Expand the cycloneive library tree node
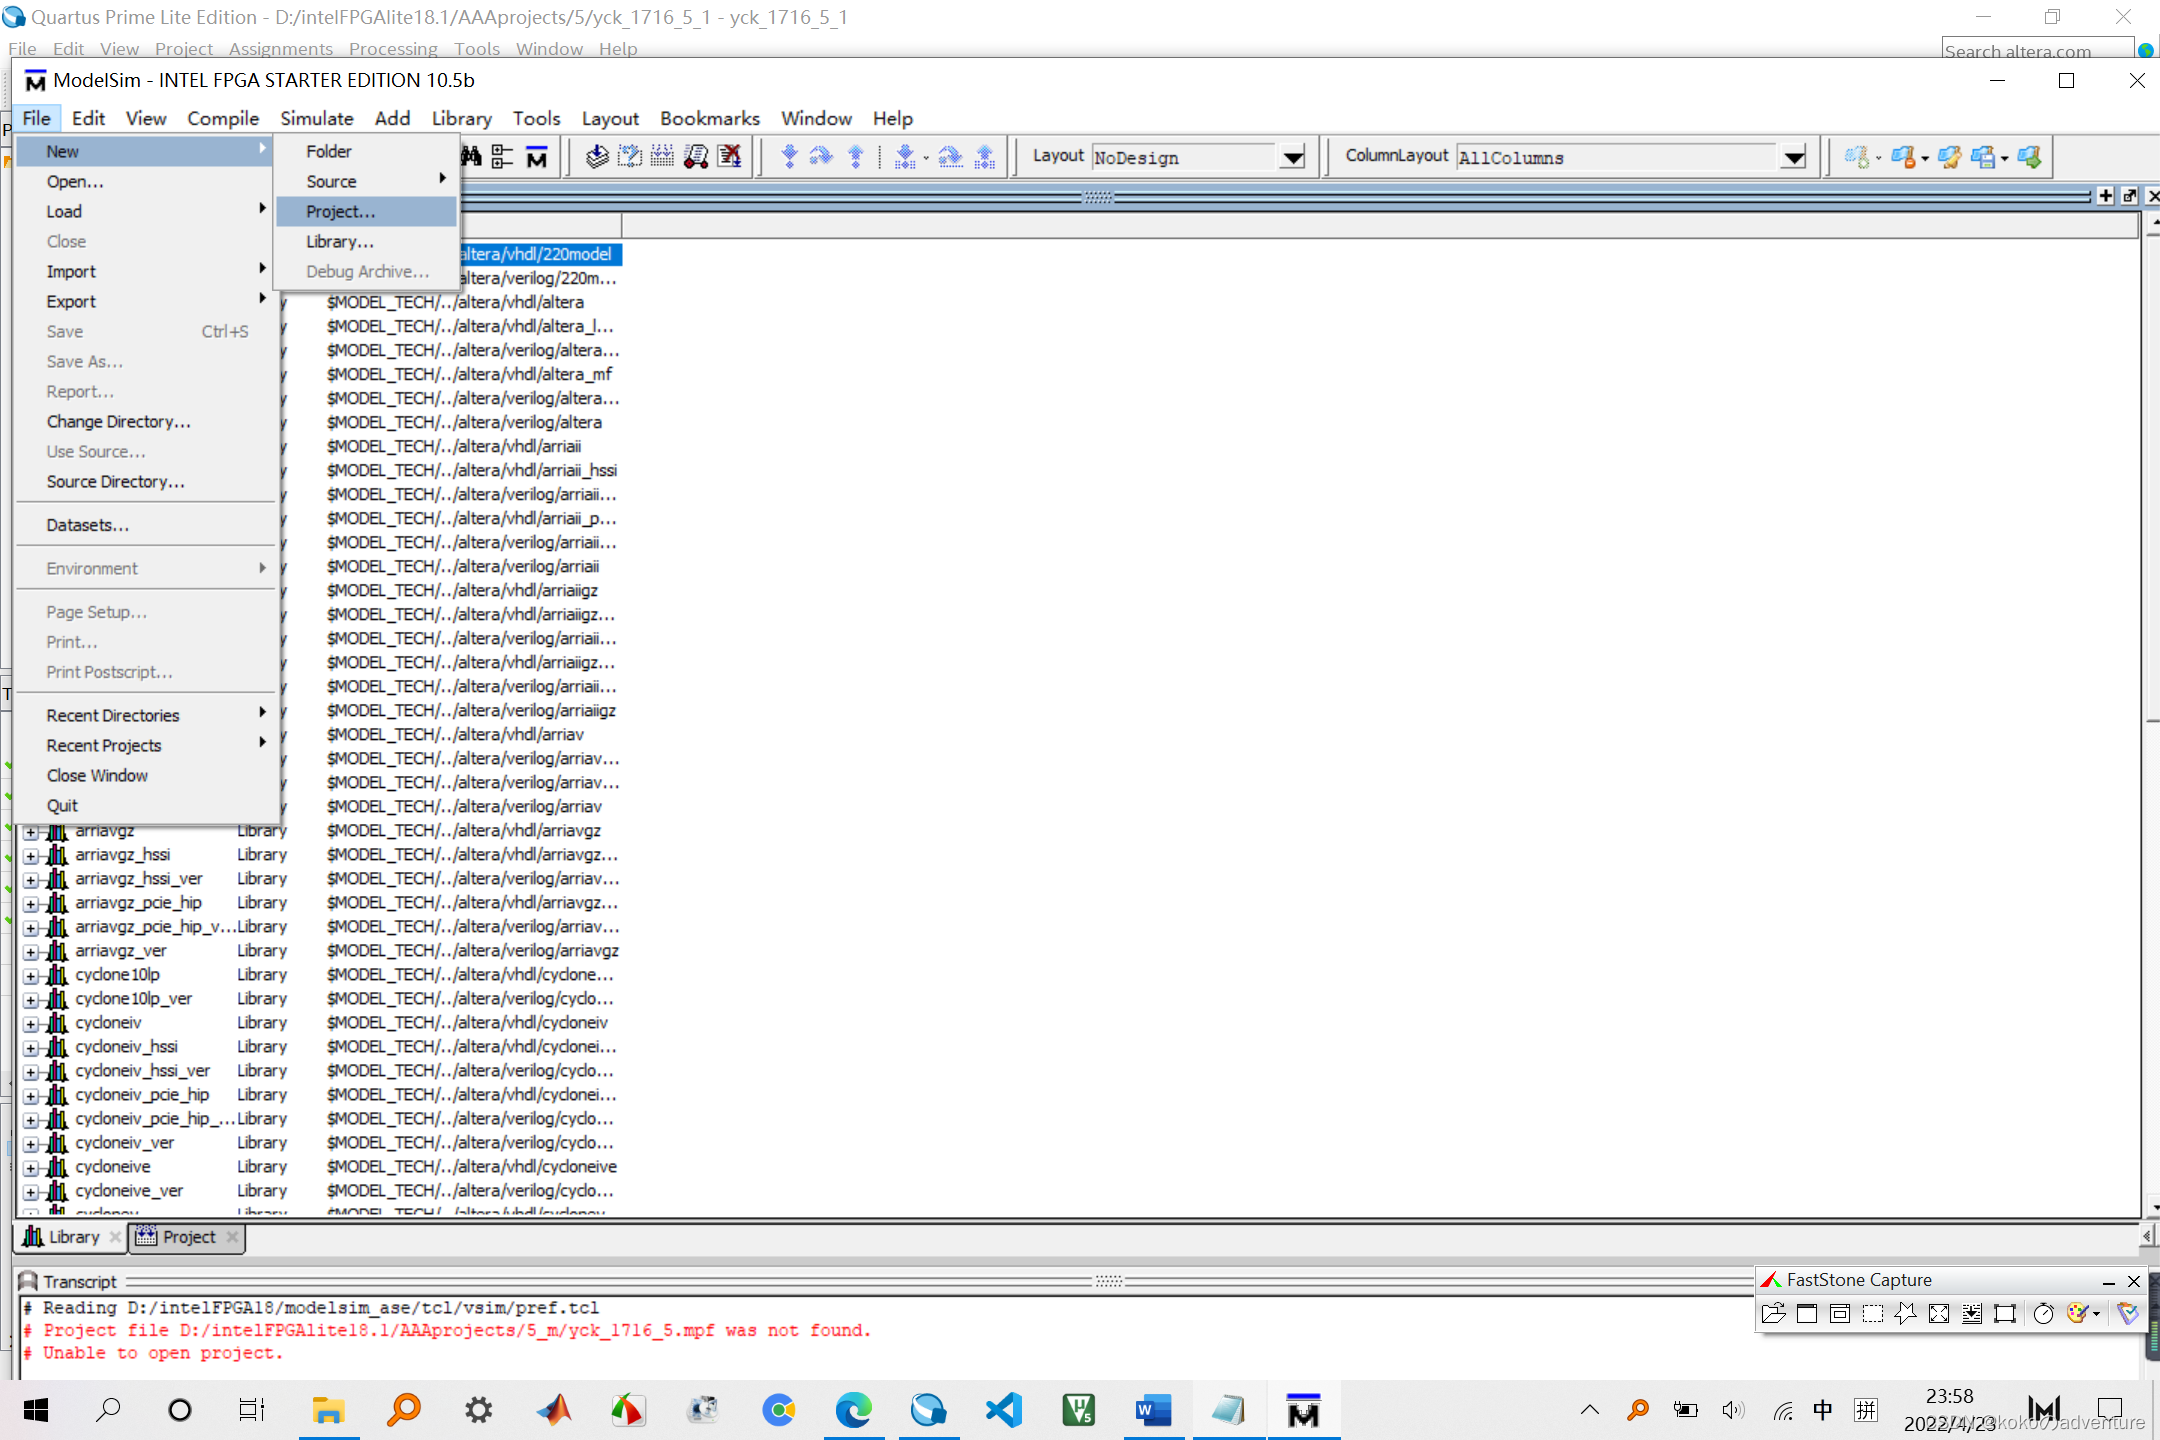Image resolution: width=2160 pixels, height=1440 pixels. (x=31, y=1168)
